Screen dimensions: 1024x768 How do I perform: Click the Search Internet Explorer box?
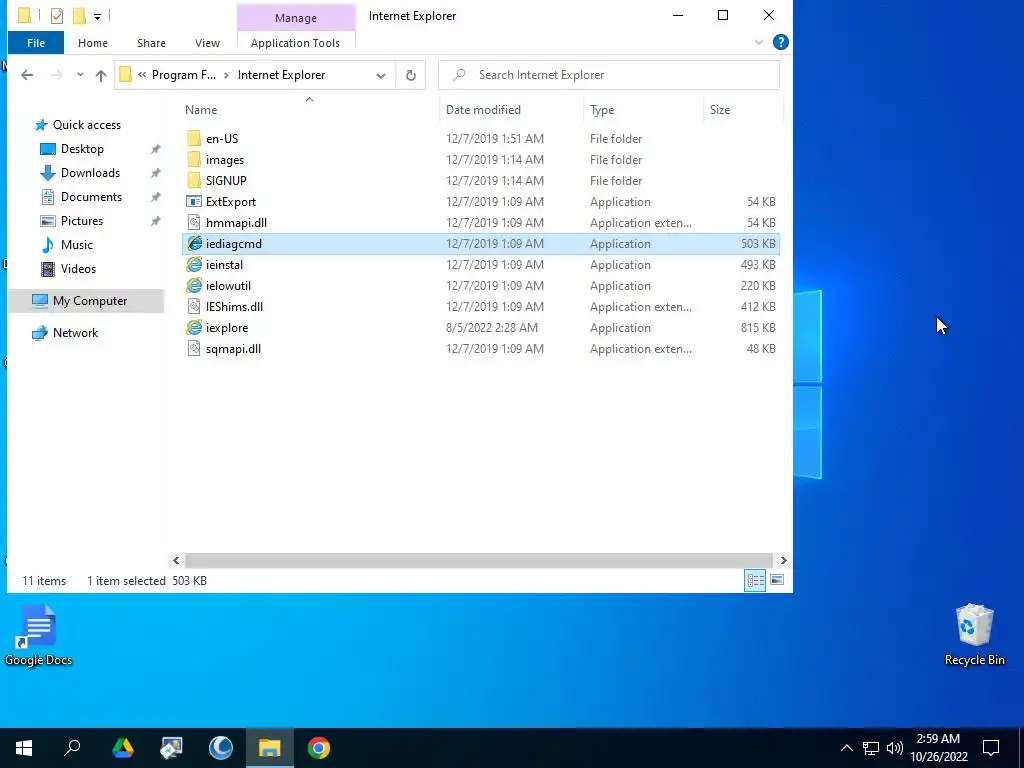click(x=609, y=75)
